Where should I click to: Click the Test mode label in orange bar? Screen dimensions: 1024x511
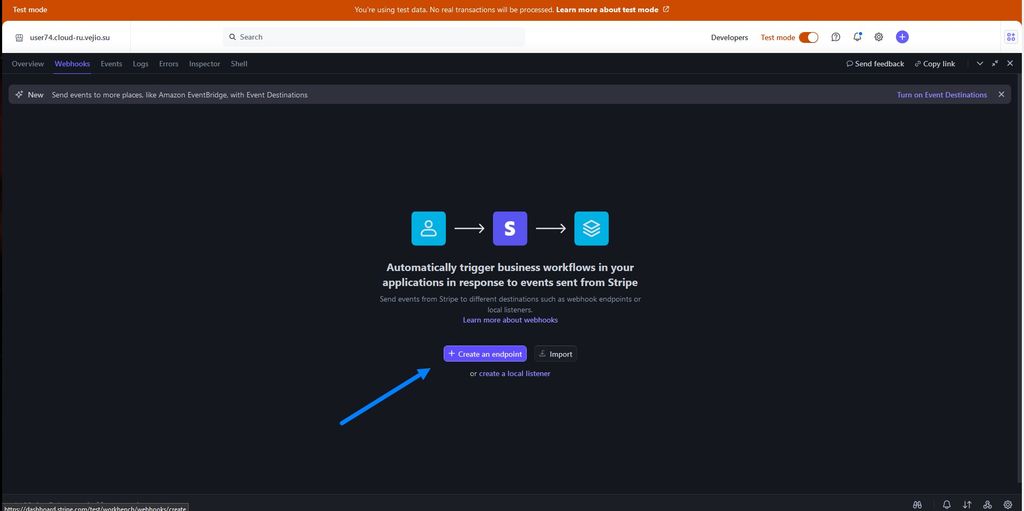(x=30, y=9)
